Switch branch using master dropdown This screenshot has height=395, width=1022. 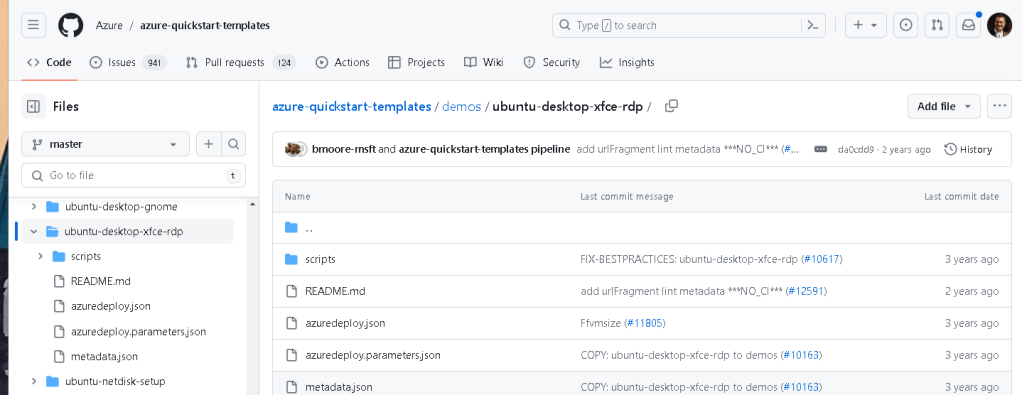[106, 144]
